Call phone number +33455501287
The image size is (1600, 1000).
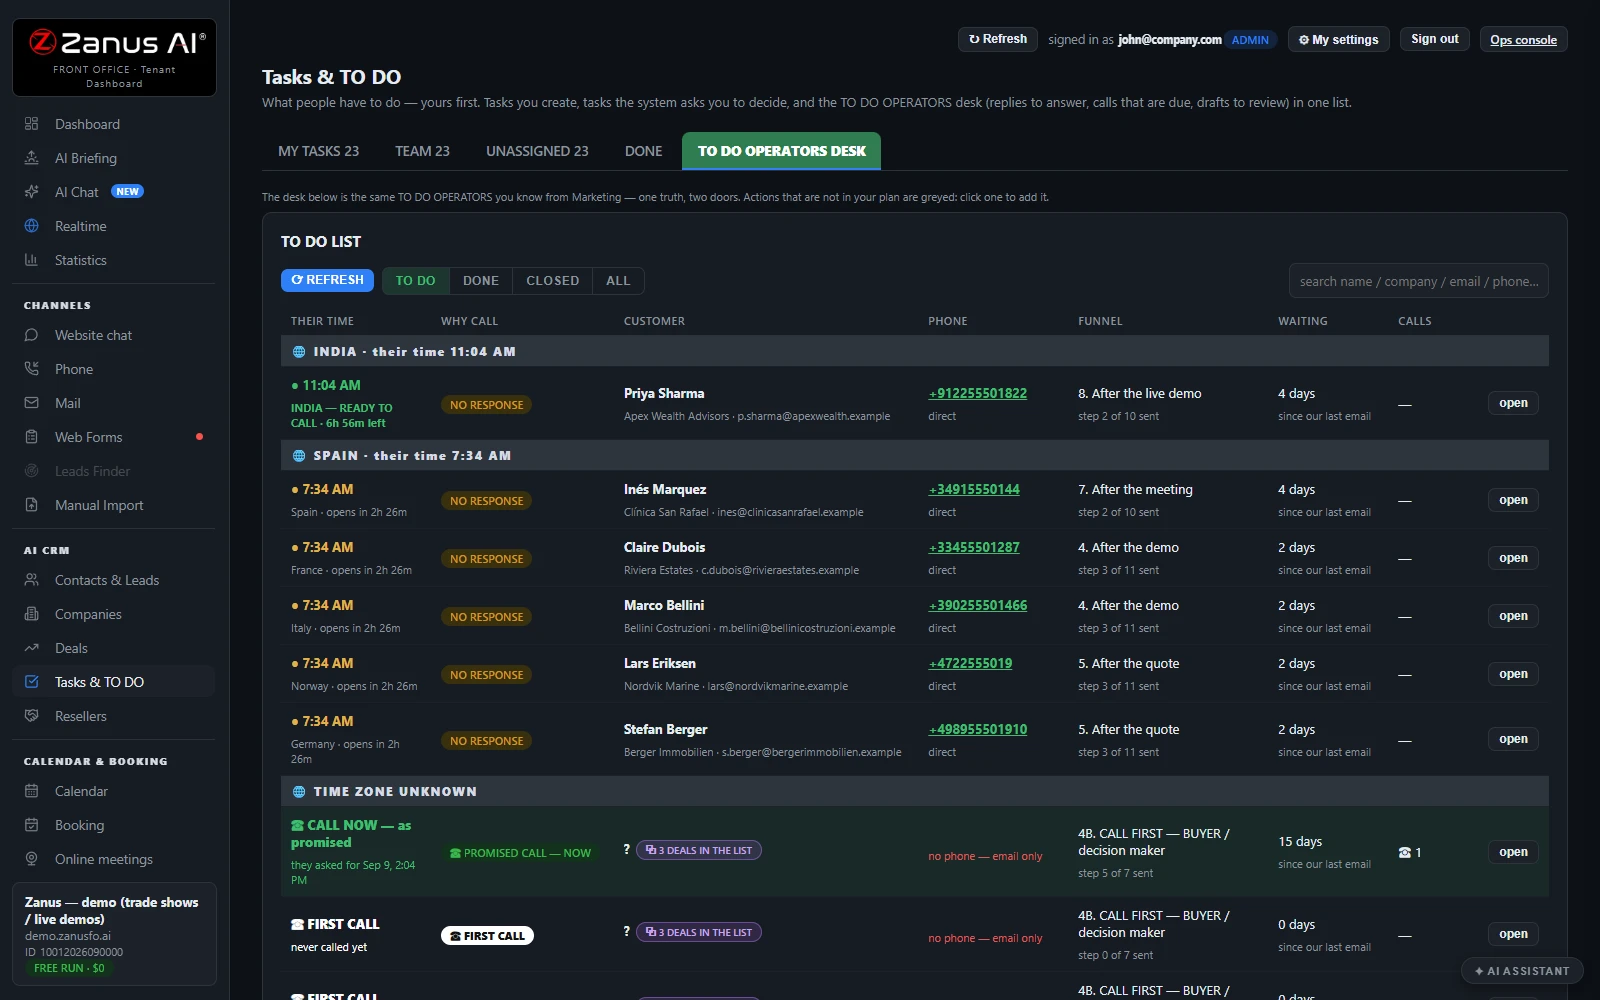tap(974, 548)
